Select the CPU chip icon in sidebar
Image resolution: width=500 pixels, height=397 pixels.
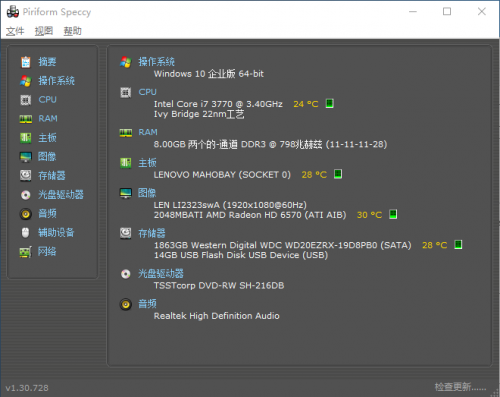pos(26,100)
